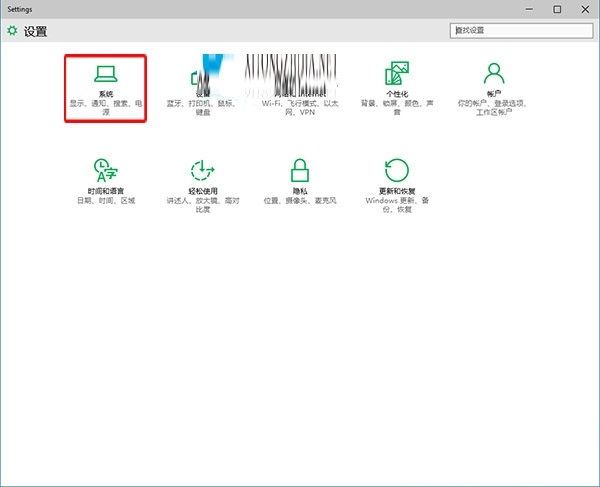Open the 时间和语言 clock-and-letter icon
This screenshot has width=600, height=487.
point(106,170)
